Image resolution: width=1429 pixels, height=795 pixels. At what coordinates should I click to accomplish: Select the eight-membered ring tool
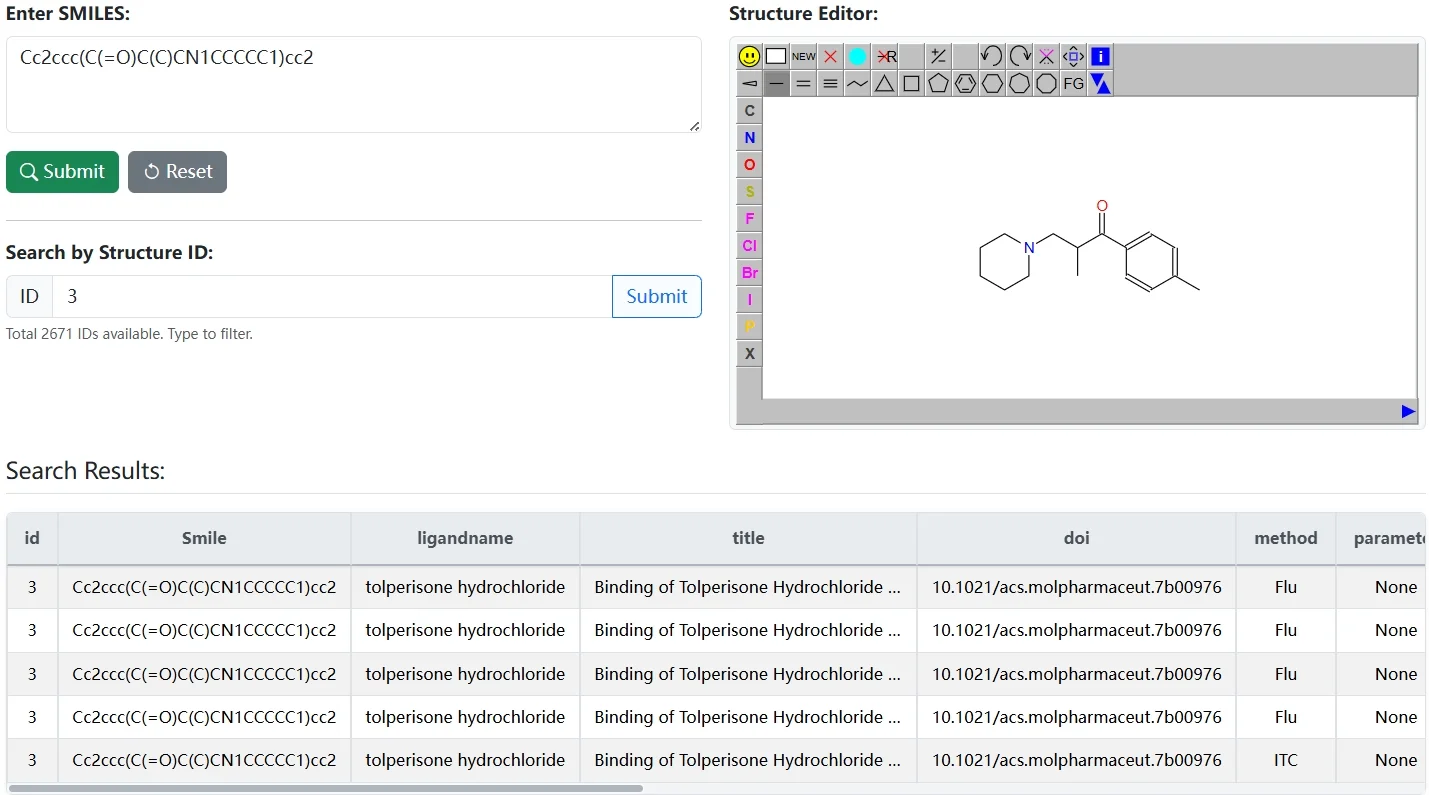[x=1046, y=84]
